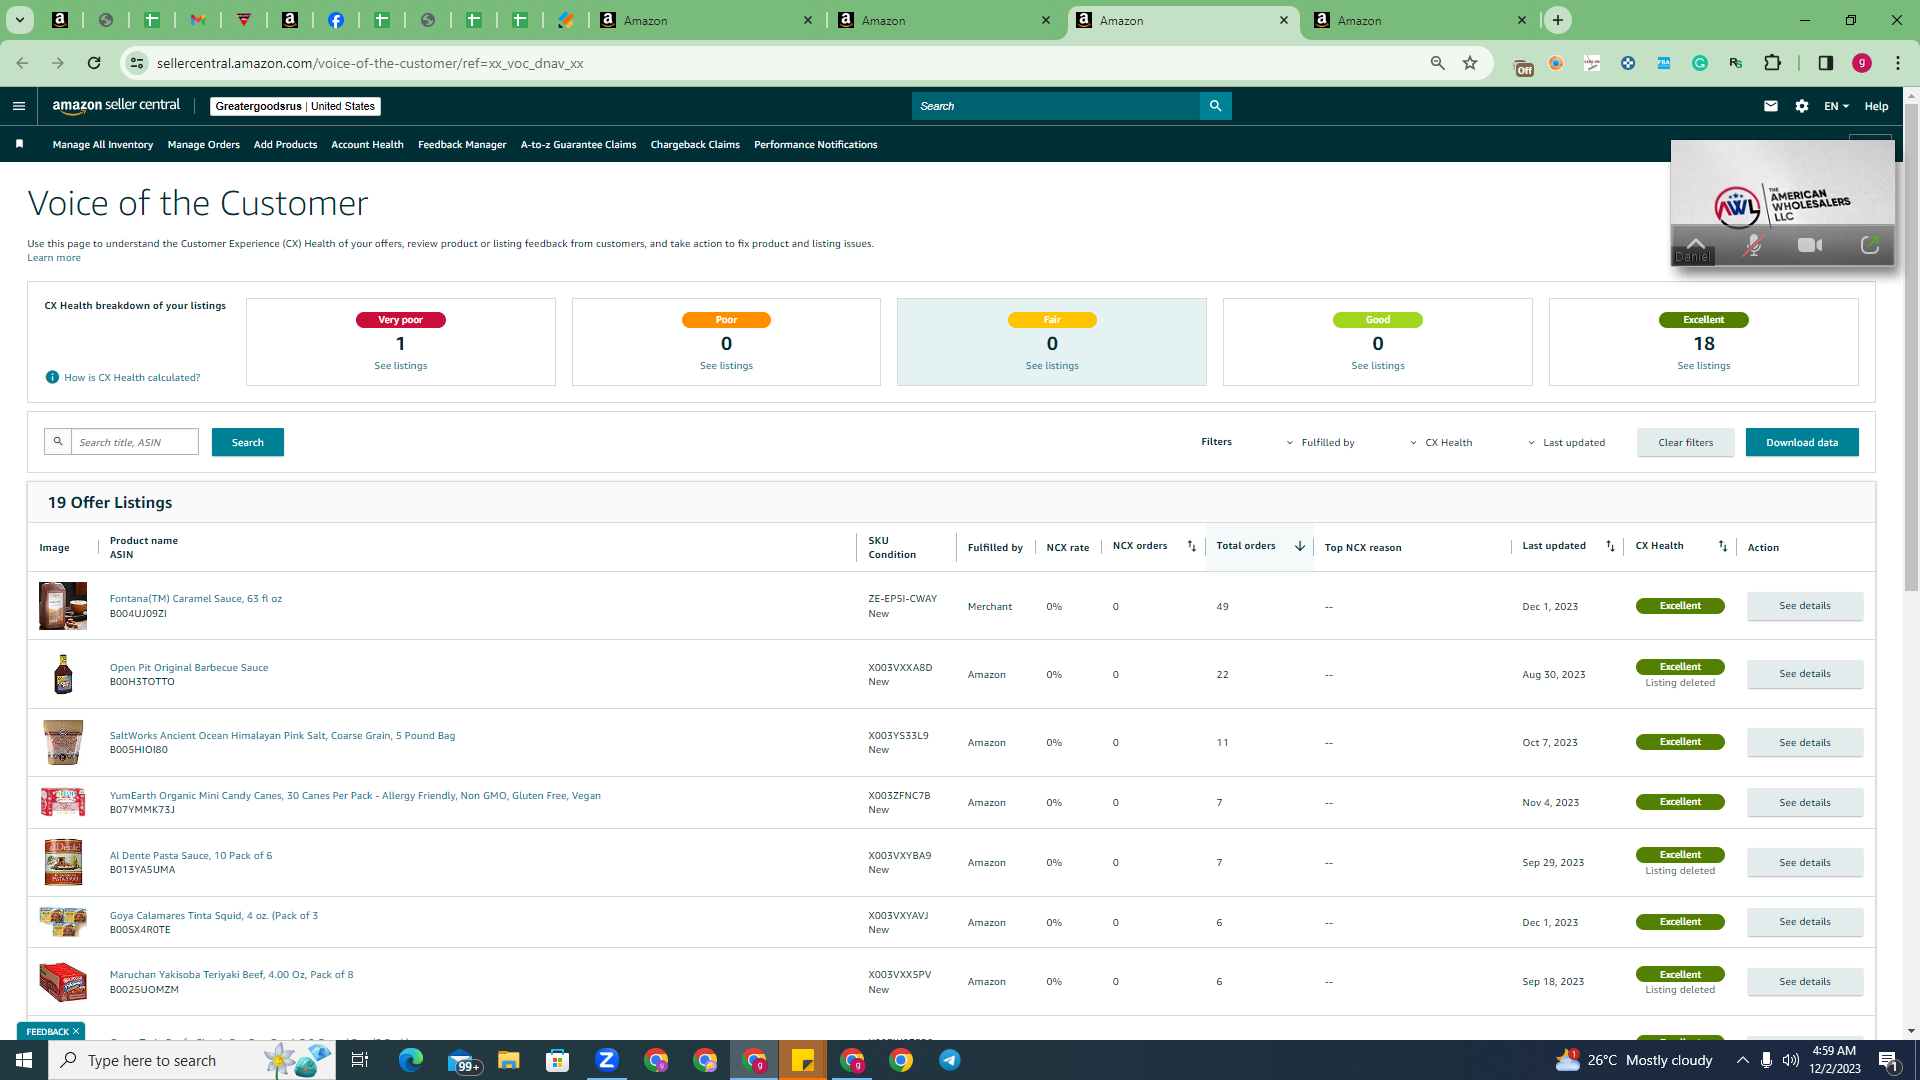Click the Fontana Caramel Sauce product thumbnail

[x=63, y=606]
